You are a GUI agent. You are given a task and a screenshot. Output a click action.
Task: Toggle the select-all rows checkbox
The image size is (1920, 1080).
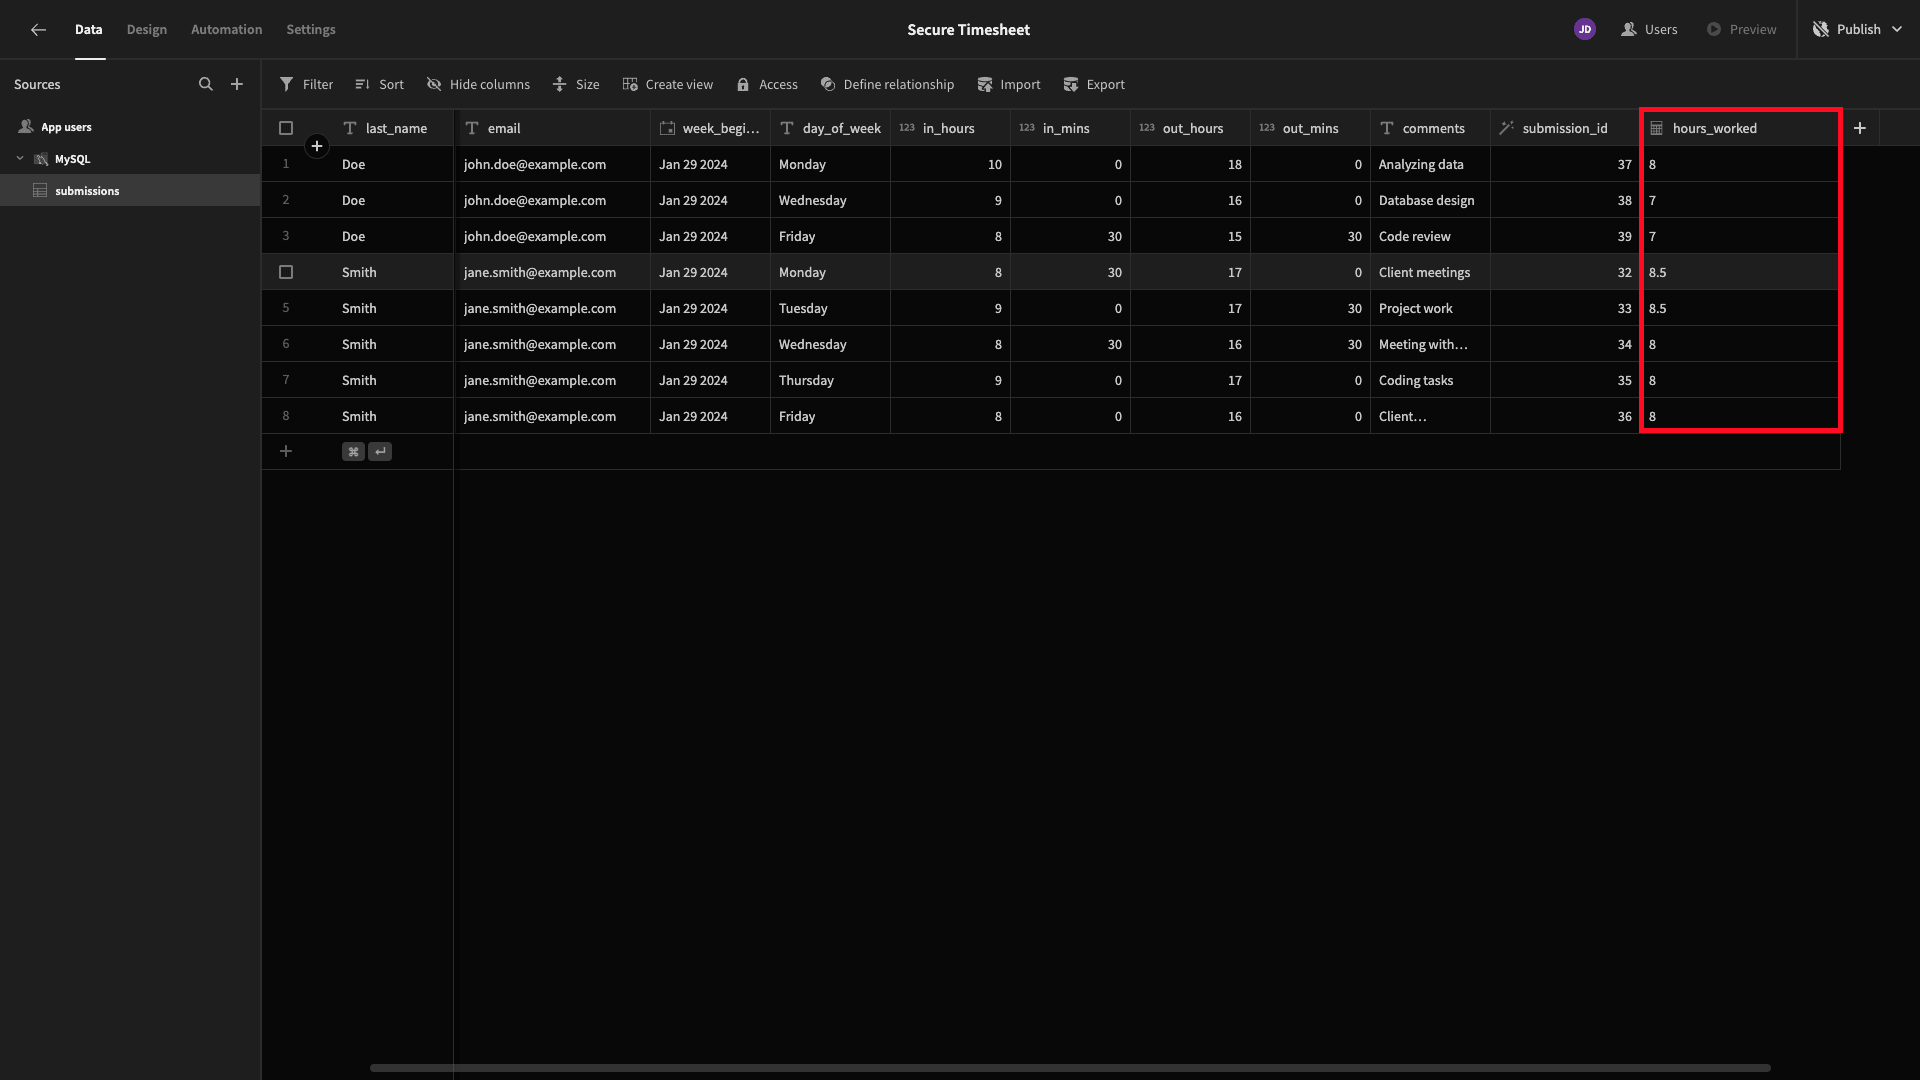click(x=286, y=128)
